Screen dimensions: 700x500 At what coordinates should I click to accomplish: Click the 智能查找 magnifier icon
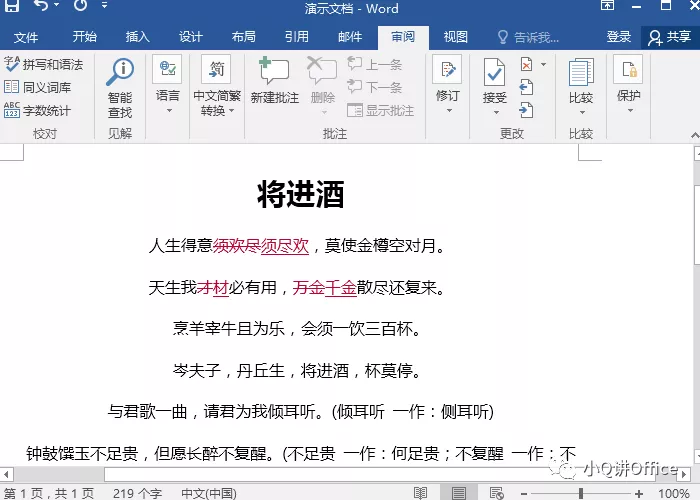point(120,71)
